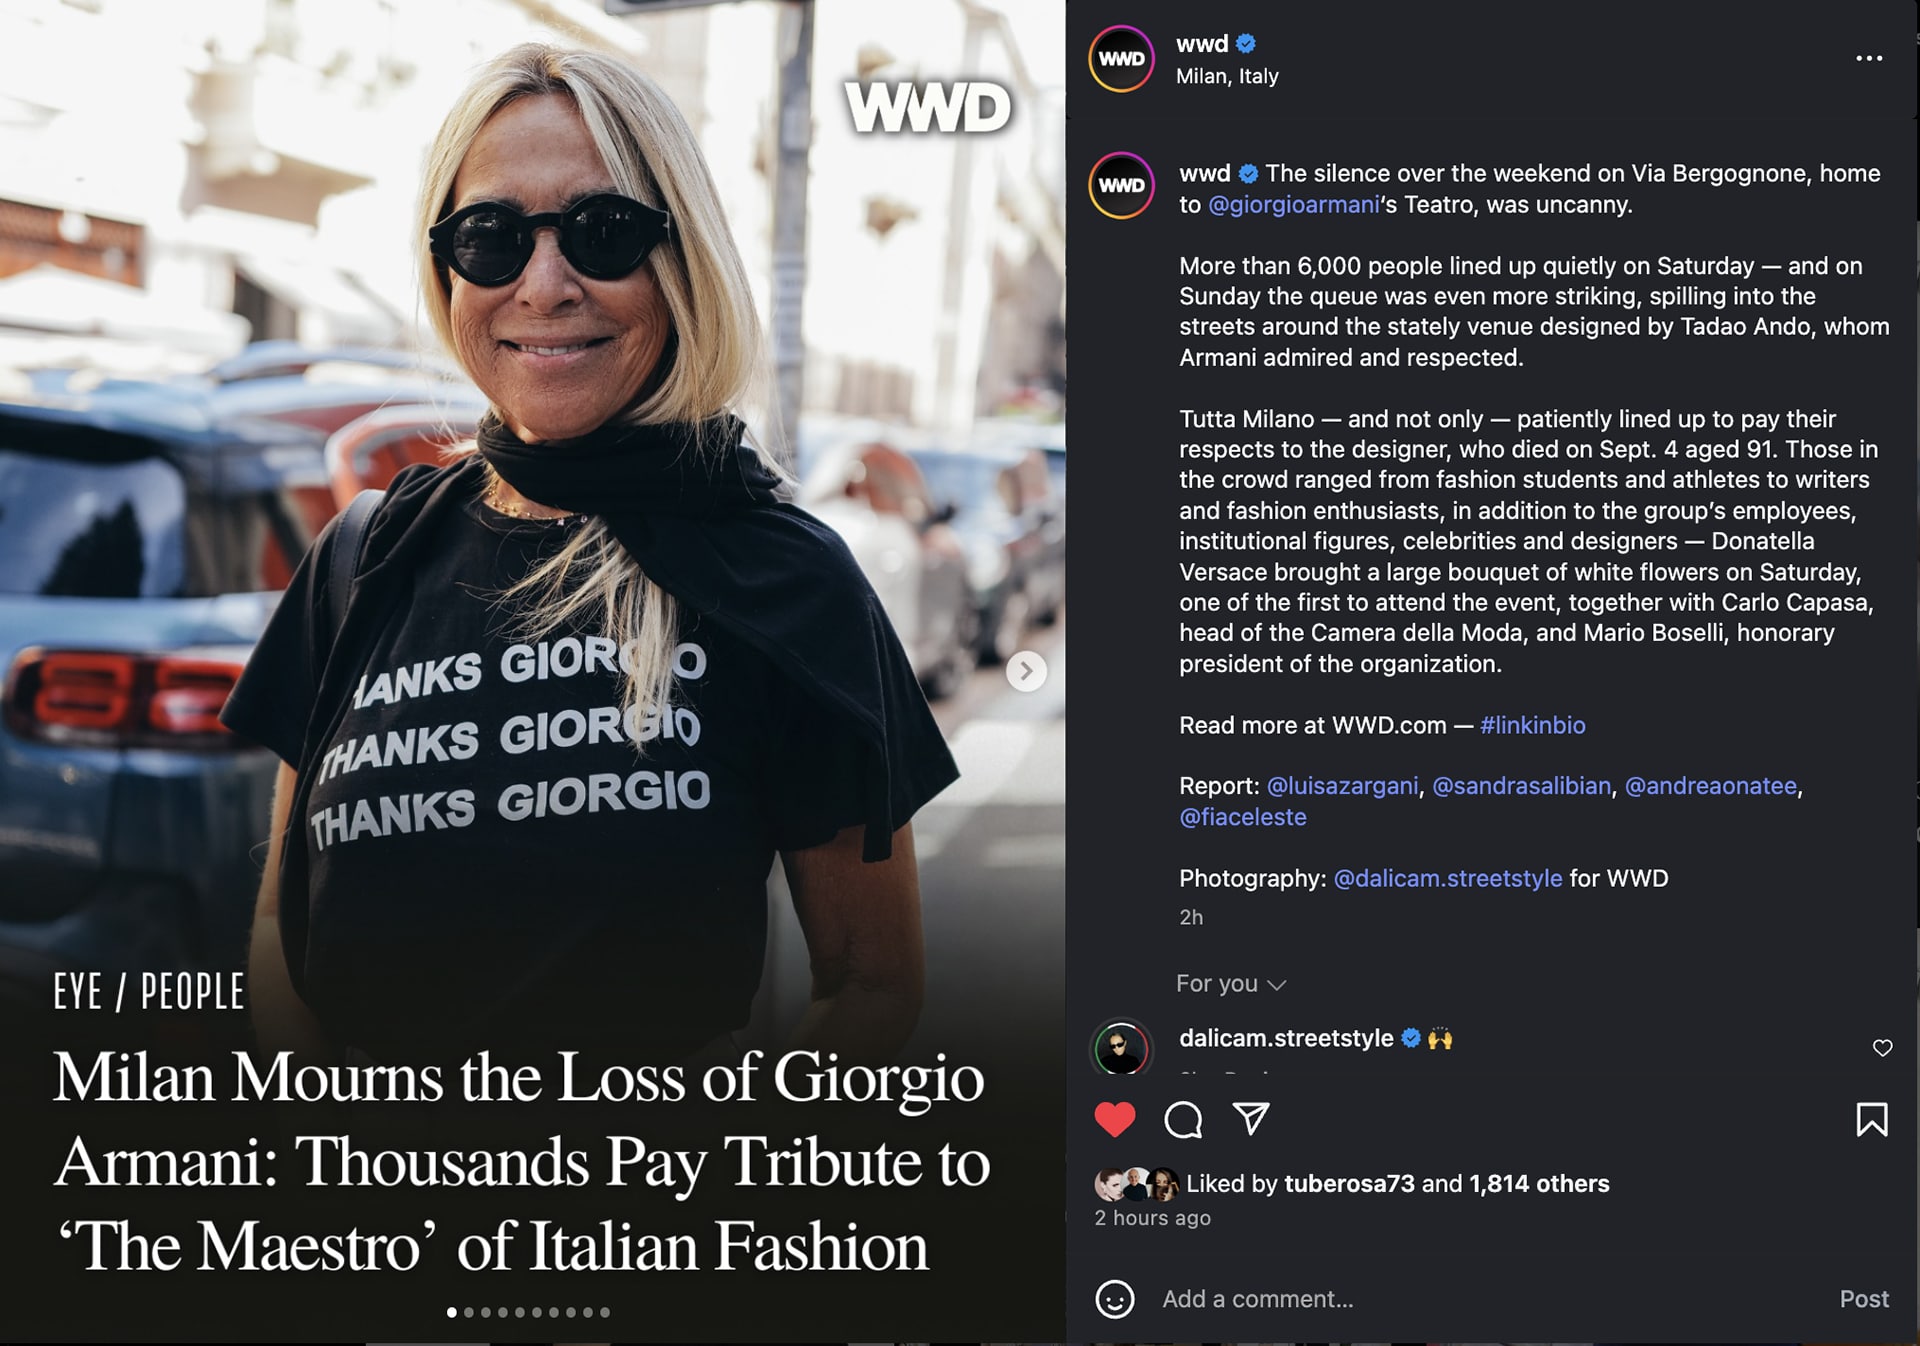Open the three-dot more options menu
Image resolution: width=1920 pixels, height=1346 pixels.
[x=1869, y=58]
